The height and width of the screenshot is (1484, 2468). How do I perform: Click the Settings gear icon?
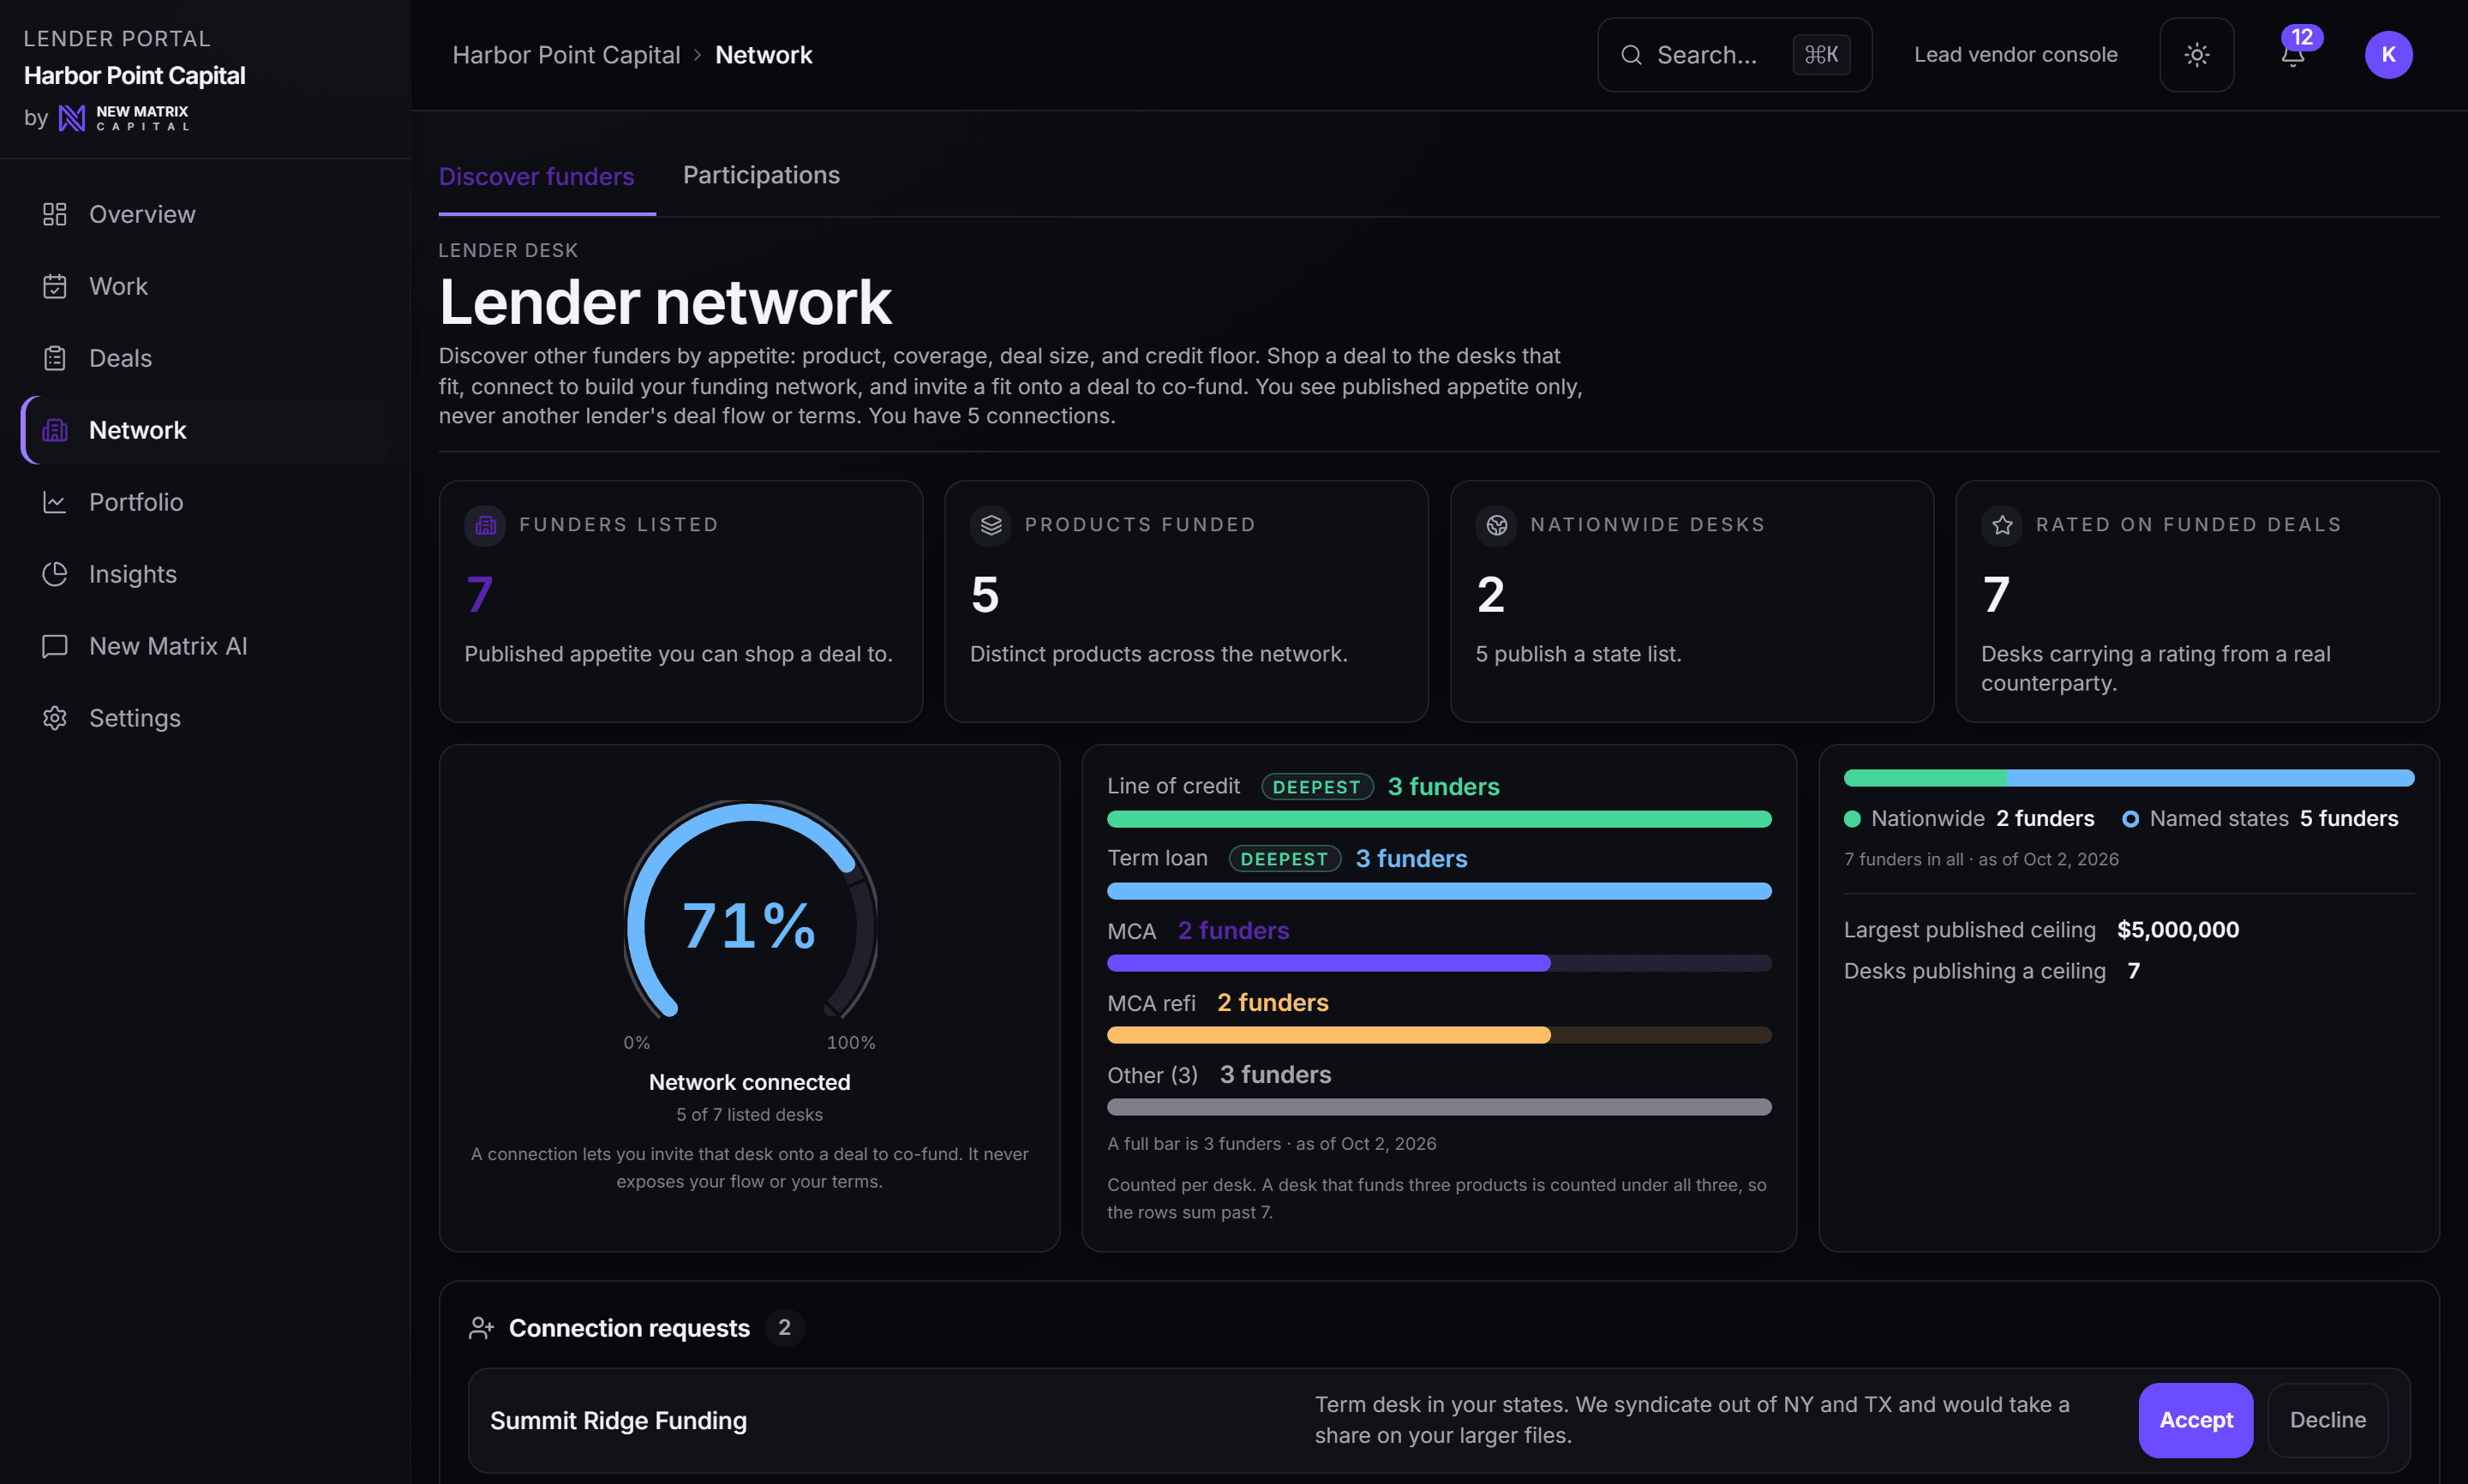tap(55, 718)
